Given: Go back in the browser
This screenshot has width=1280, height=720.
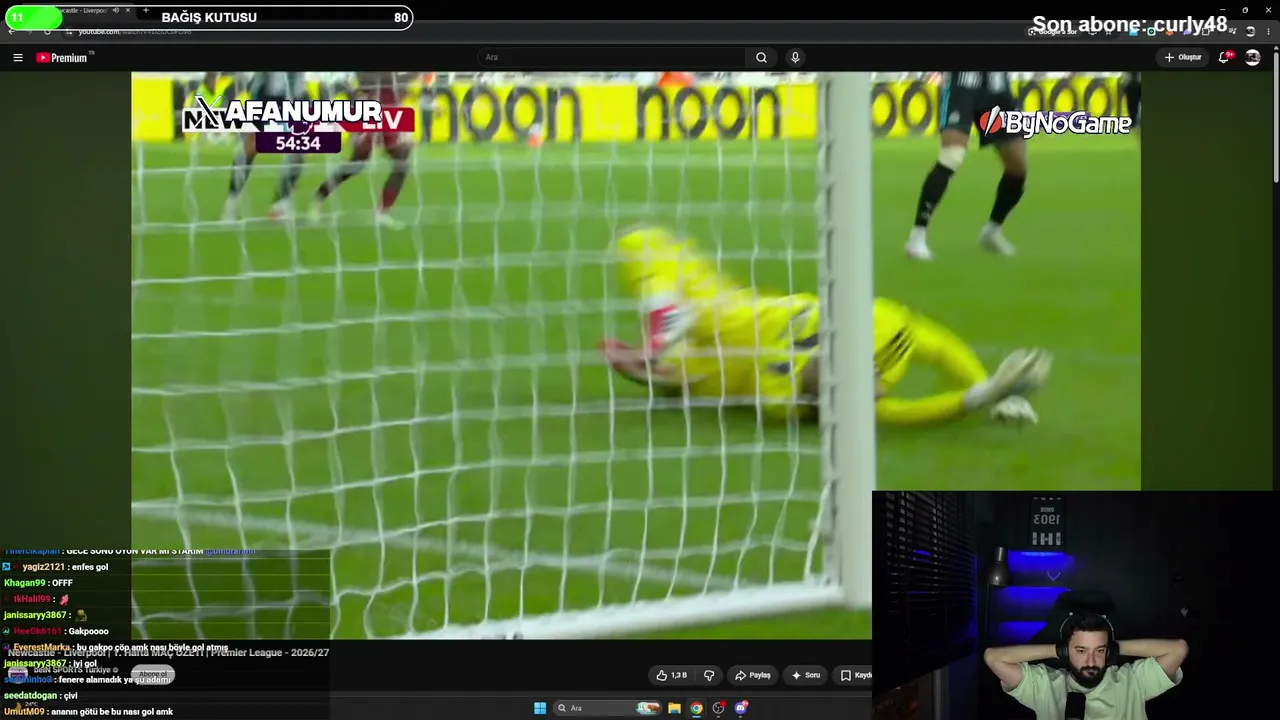Looking at the screenshot, I should [x=11, y=32].
